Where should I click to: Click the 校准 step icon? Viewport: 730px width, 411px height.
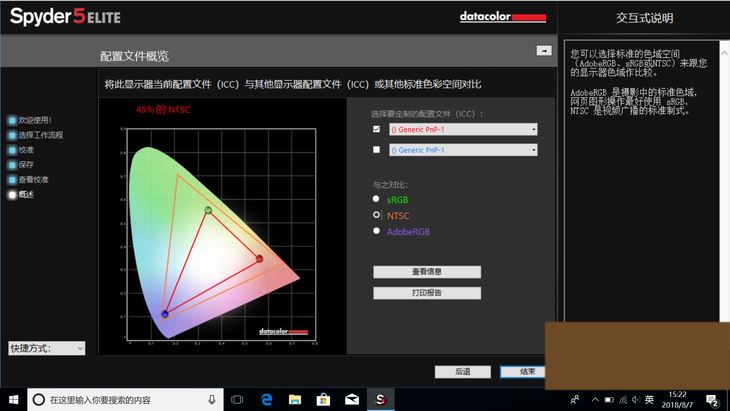[x=13, y=150]
